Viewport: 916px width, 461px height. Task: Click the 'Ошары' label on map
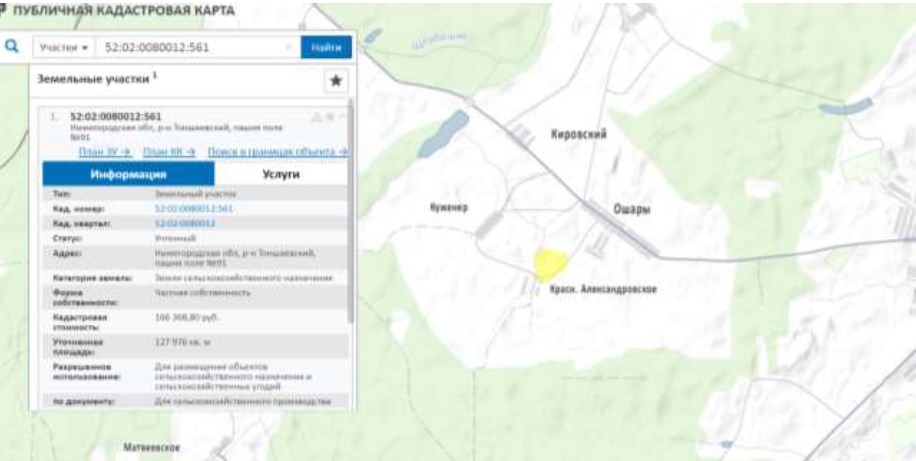pyautogui.click(x=631, y=208)
